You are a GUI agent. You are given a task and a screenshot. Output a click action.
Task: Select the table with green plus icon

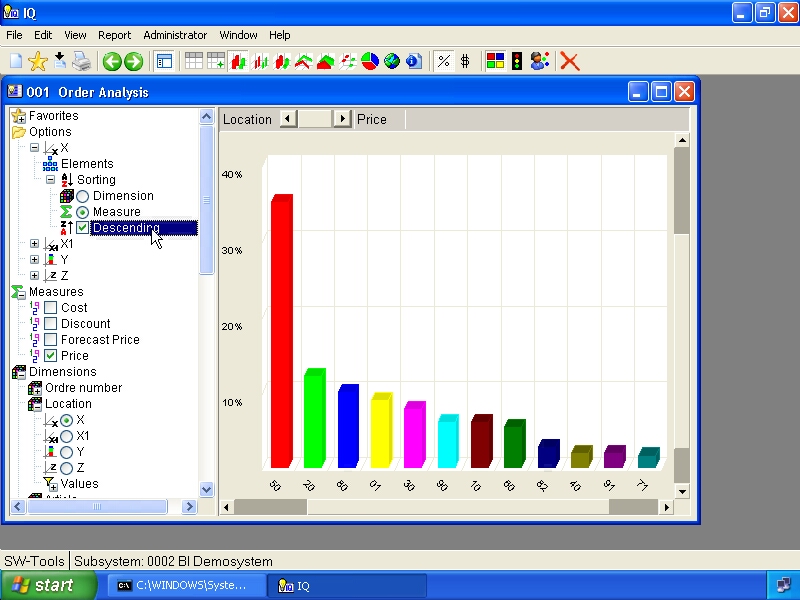(x=215, y=61)
